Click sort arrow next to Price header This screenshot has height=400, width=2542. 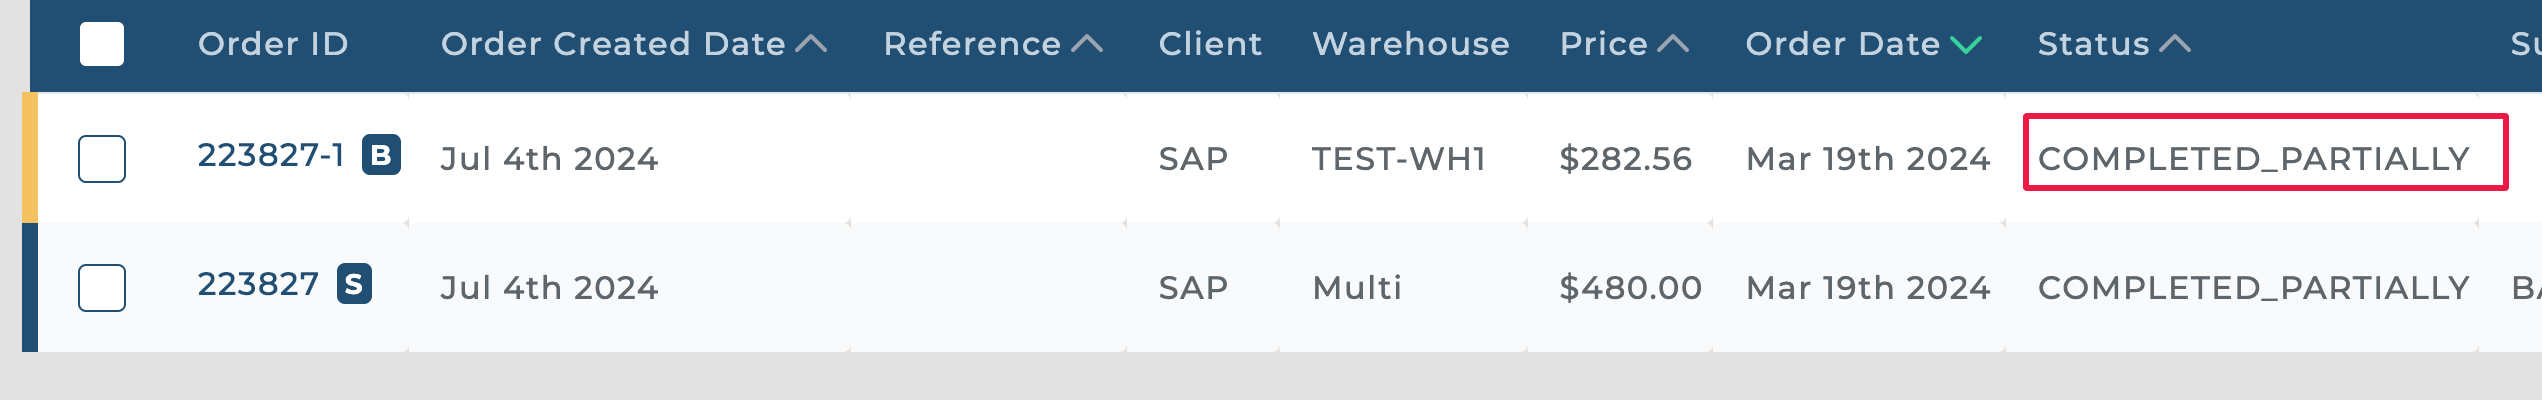(1673, 44)
